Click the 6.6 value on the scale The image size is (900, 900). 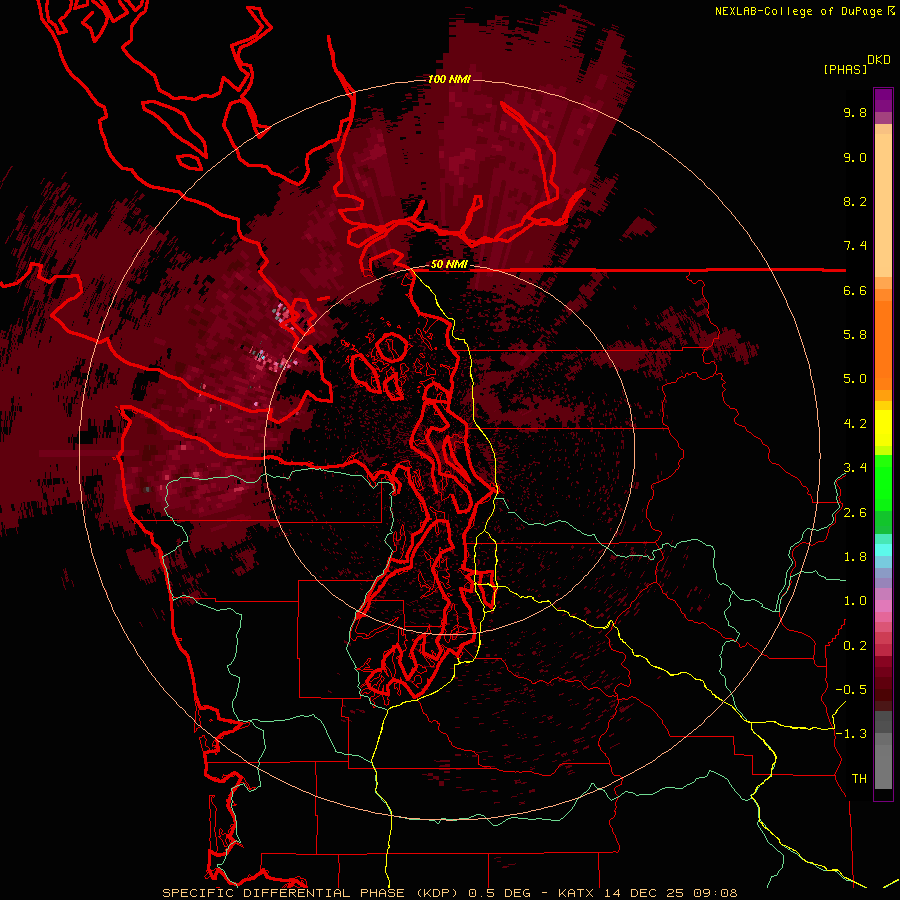pos(855,290)
